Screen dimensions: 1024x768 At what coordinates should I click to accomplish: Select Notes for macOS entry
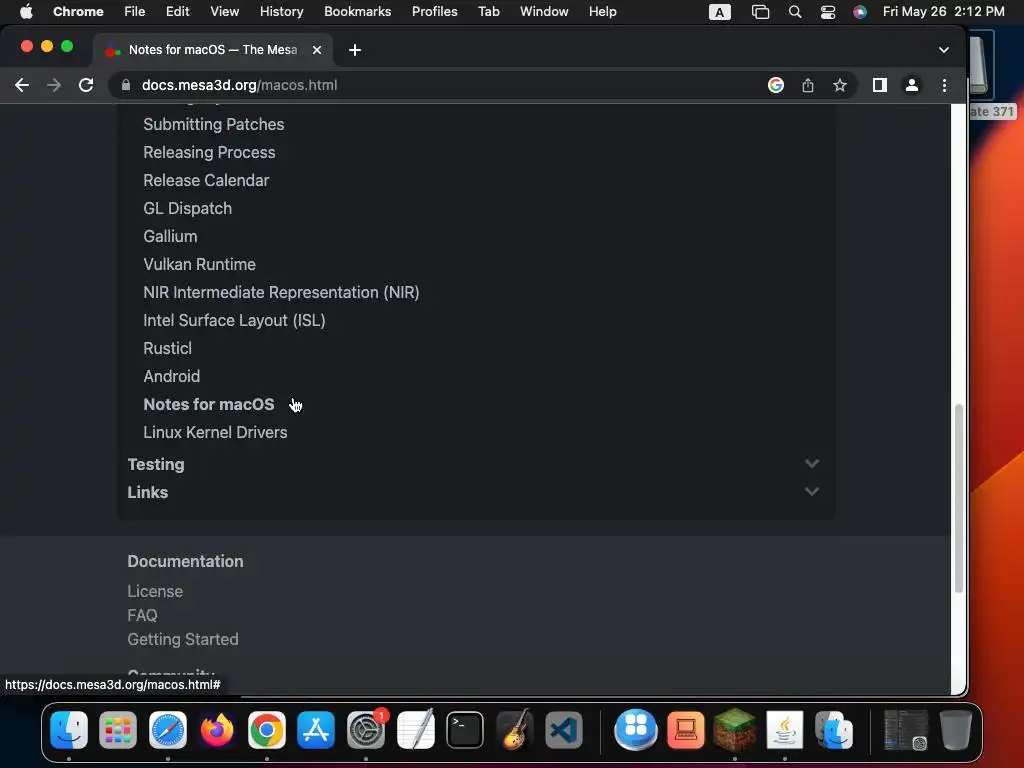208,405
